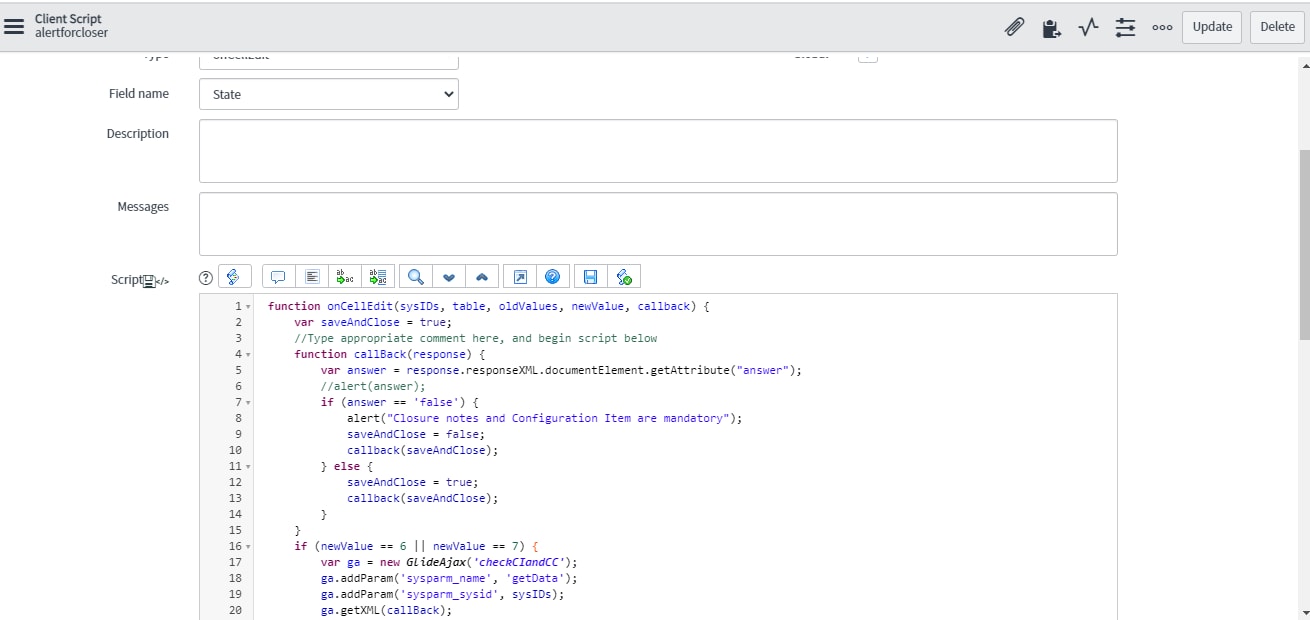
Task: Click the sysparm_sysid addParam script line
Action: point(442,594)
